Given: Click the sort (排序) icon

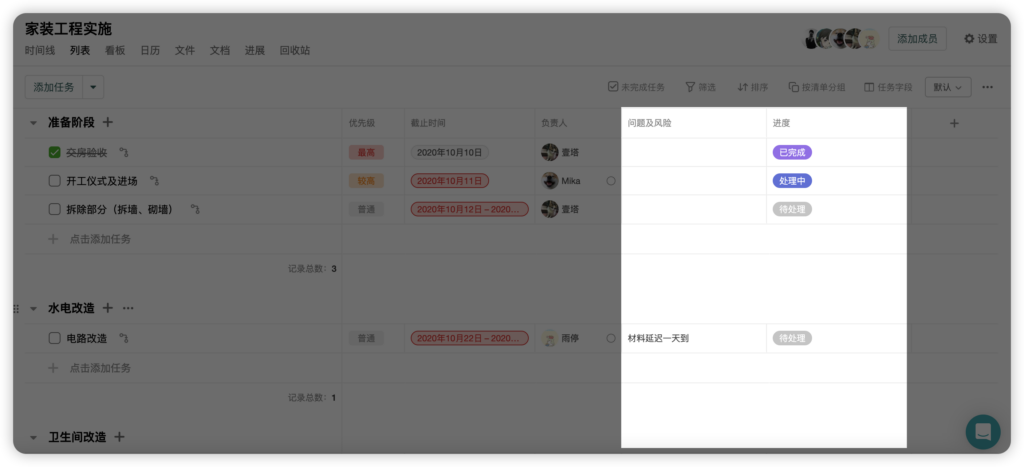Looking at the screenshot, I should tap(742, 87).
